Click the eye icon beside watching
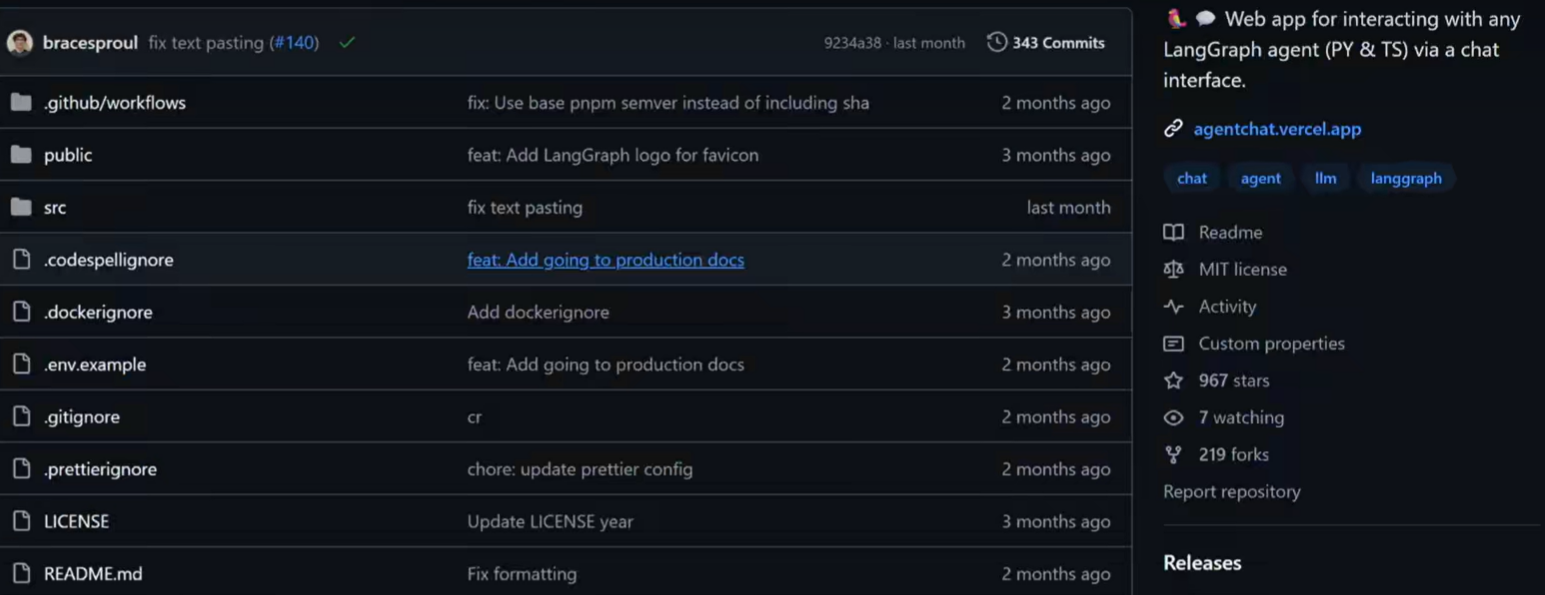This screenshot has height=595, width=1545. pyautogui.click(x=1173, y=418)
